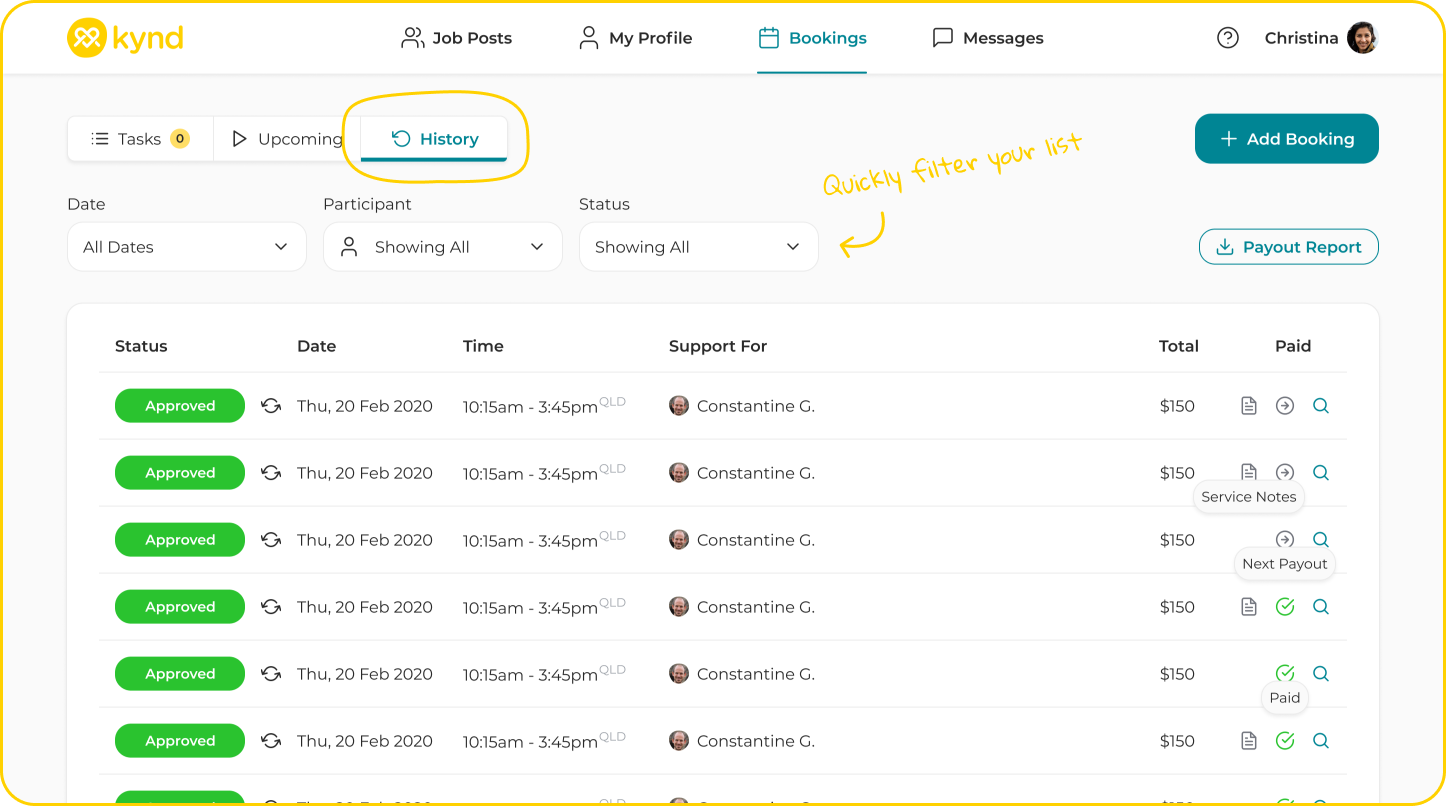This screenshot has height=806, width=1446.
Task: Click the Date column header
Action: [316, 346]
